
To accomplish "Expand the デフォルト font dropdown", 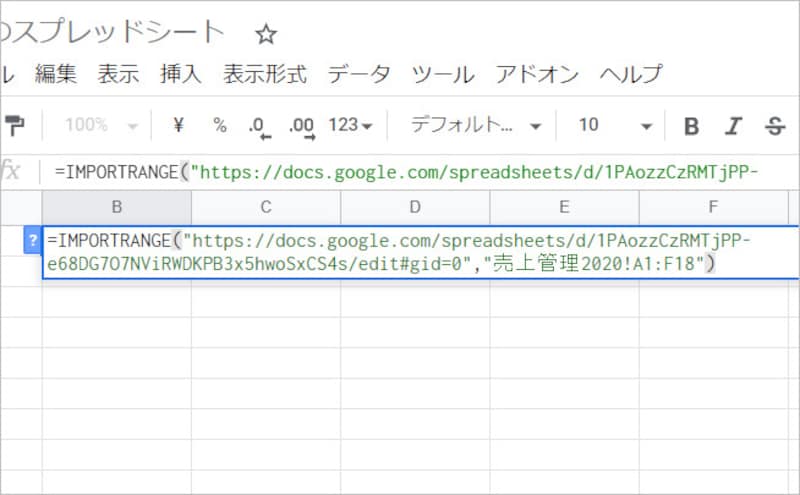I will 476,125.
